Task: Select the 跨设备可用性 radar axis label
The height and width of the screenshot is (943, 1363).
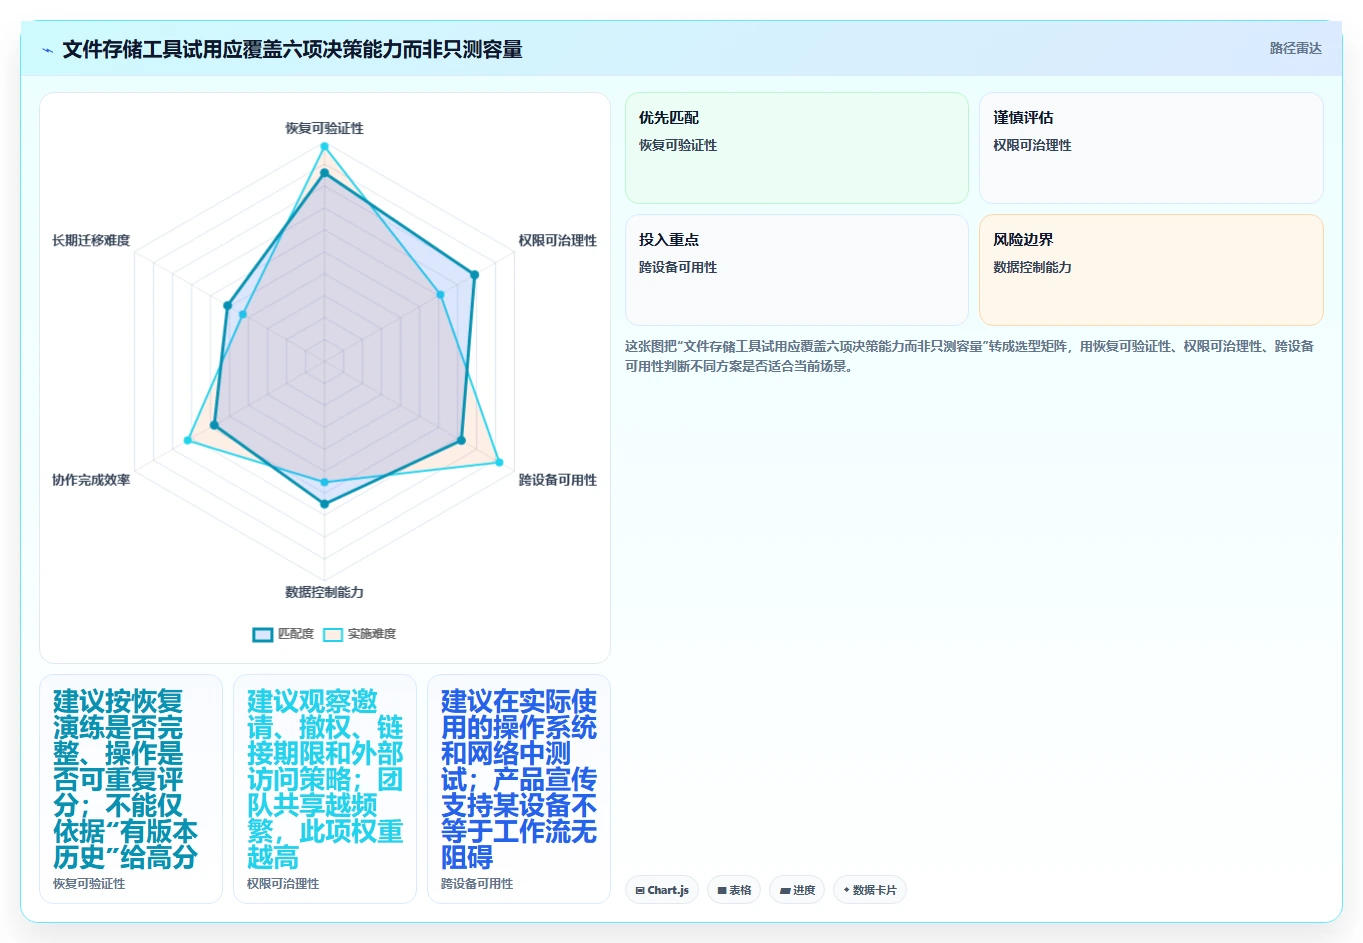Action: click(557, 480)
